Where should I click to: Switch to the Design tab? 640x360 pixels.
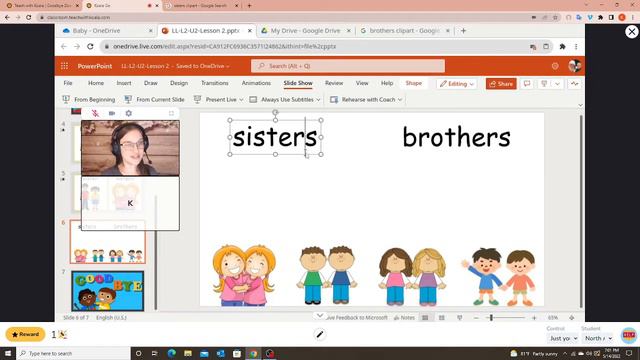(179, 83)
